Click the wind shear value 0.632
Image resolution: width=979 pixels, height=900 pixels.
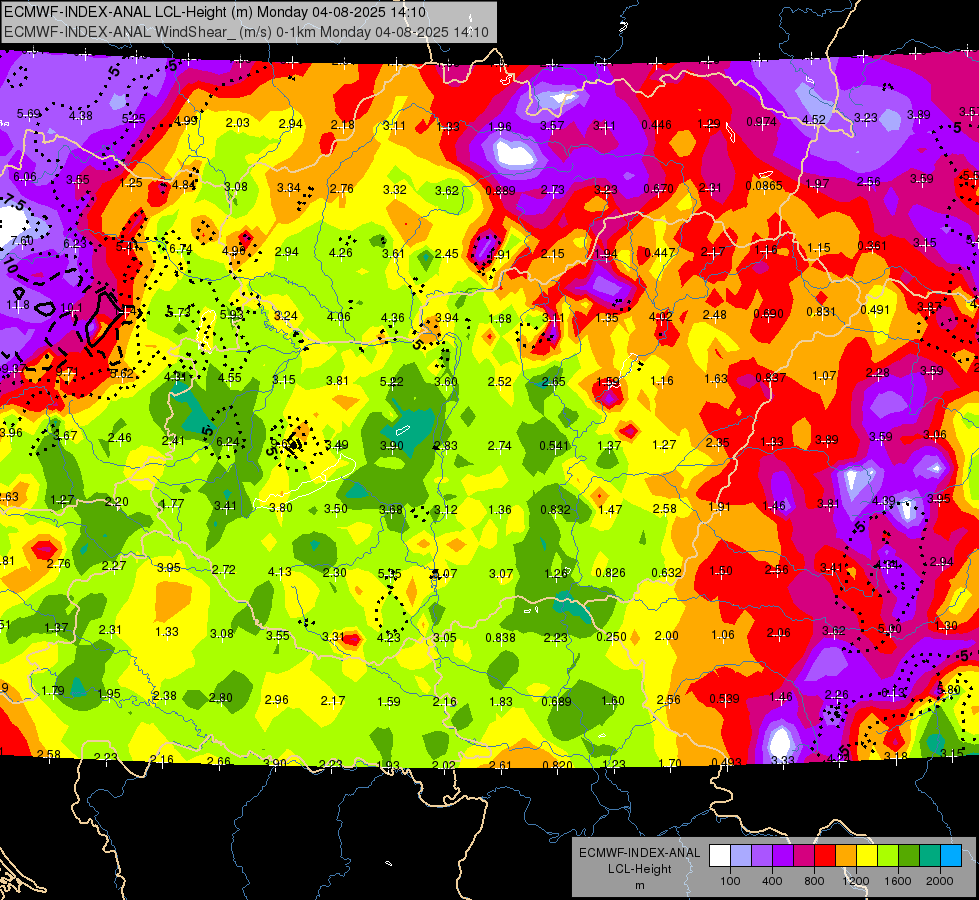coord(666,572)
